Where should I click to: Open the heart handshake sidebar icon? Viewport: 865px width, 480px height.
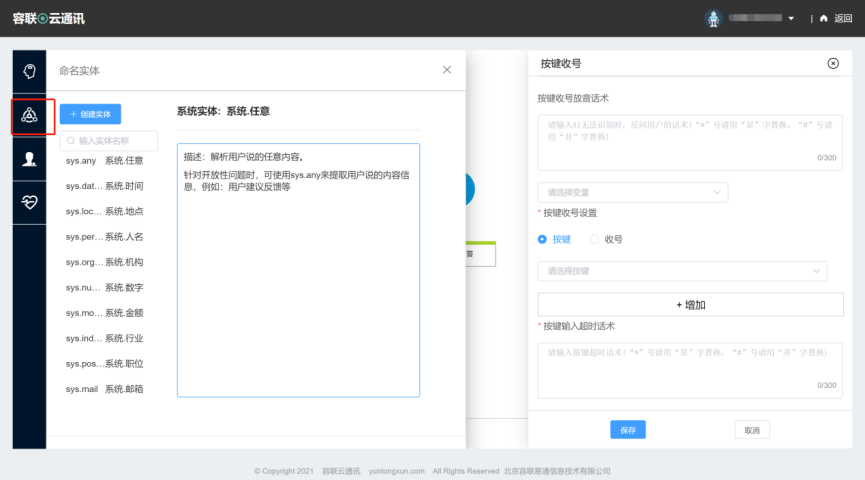(29, 202)
